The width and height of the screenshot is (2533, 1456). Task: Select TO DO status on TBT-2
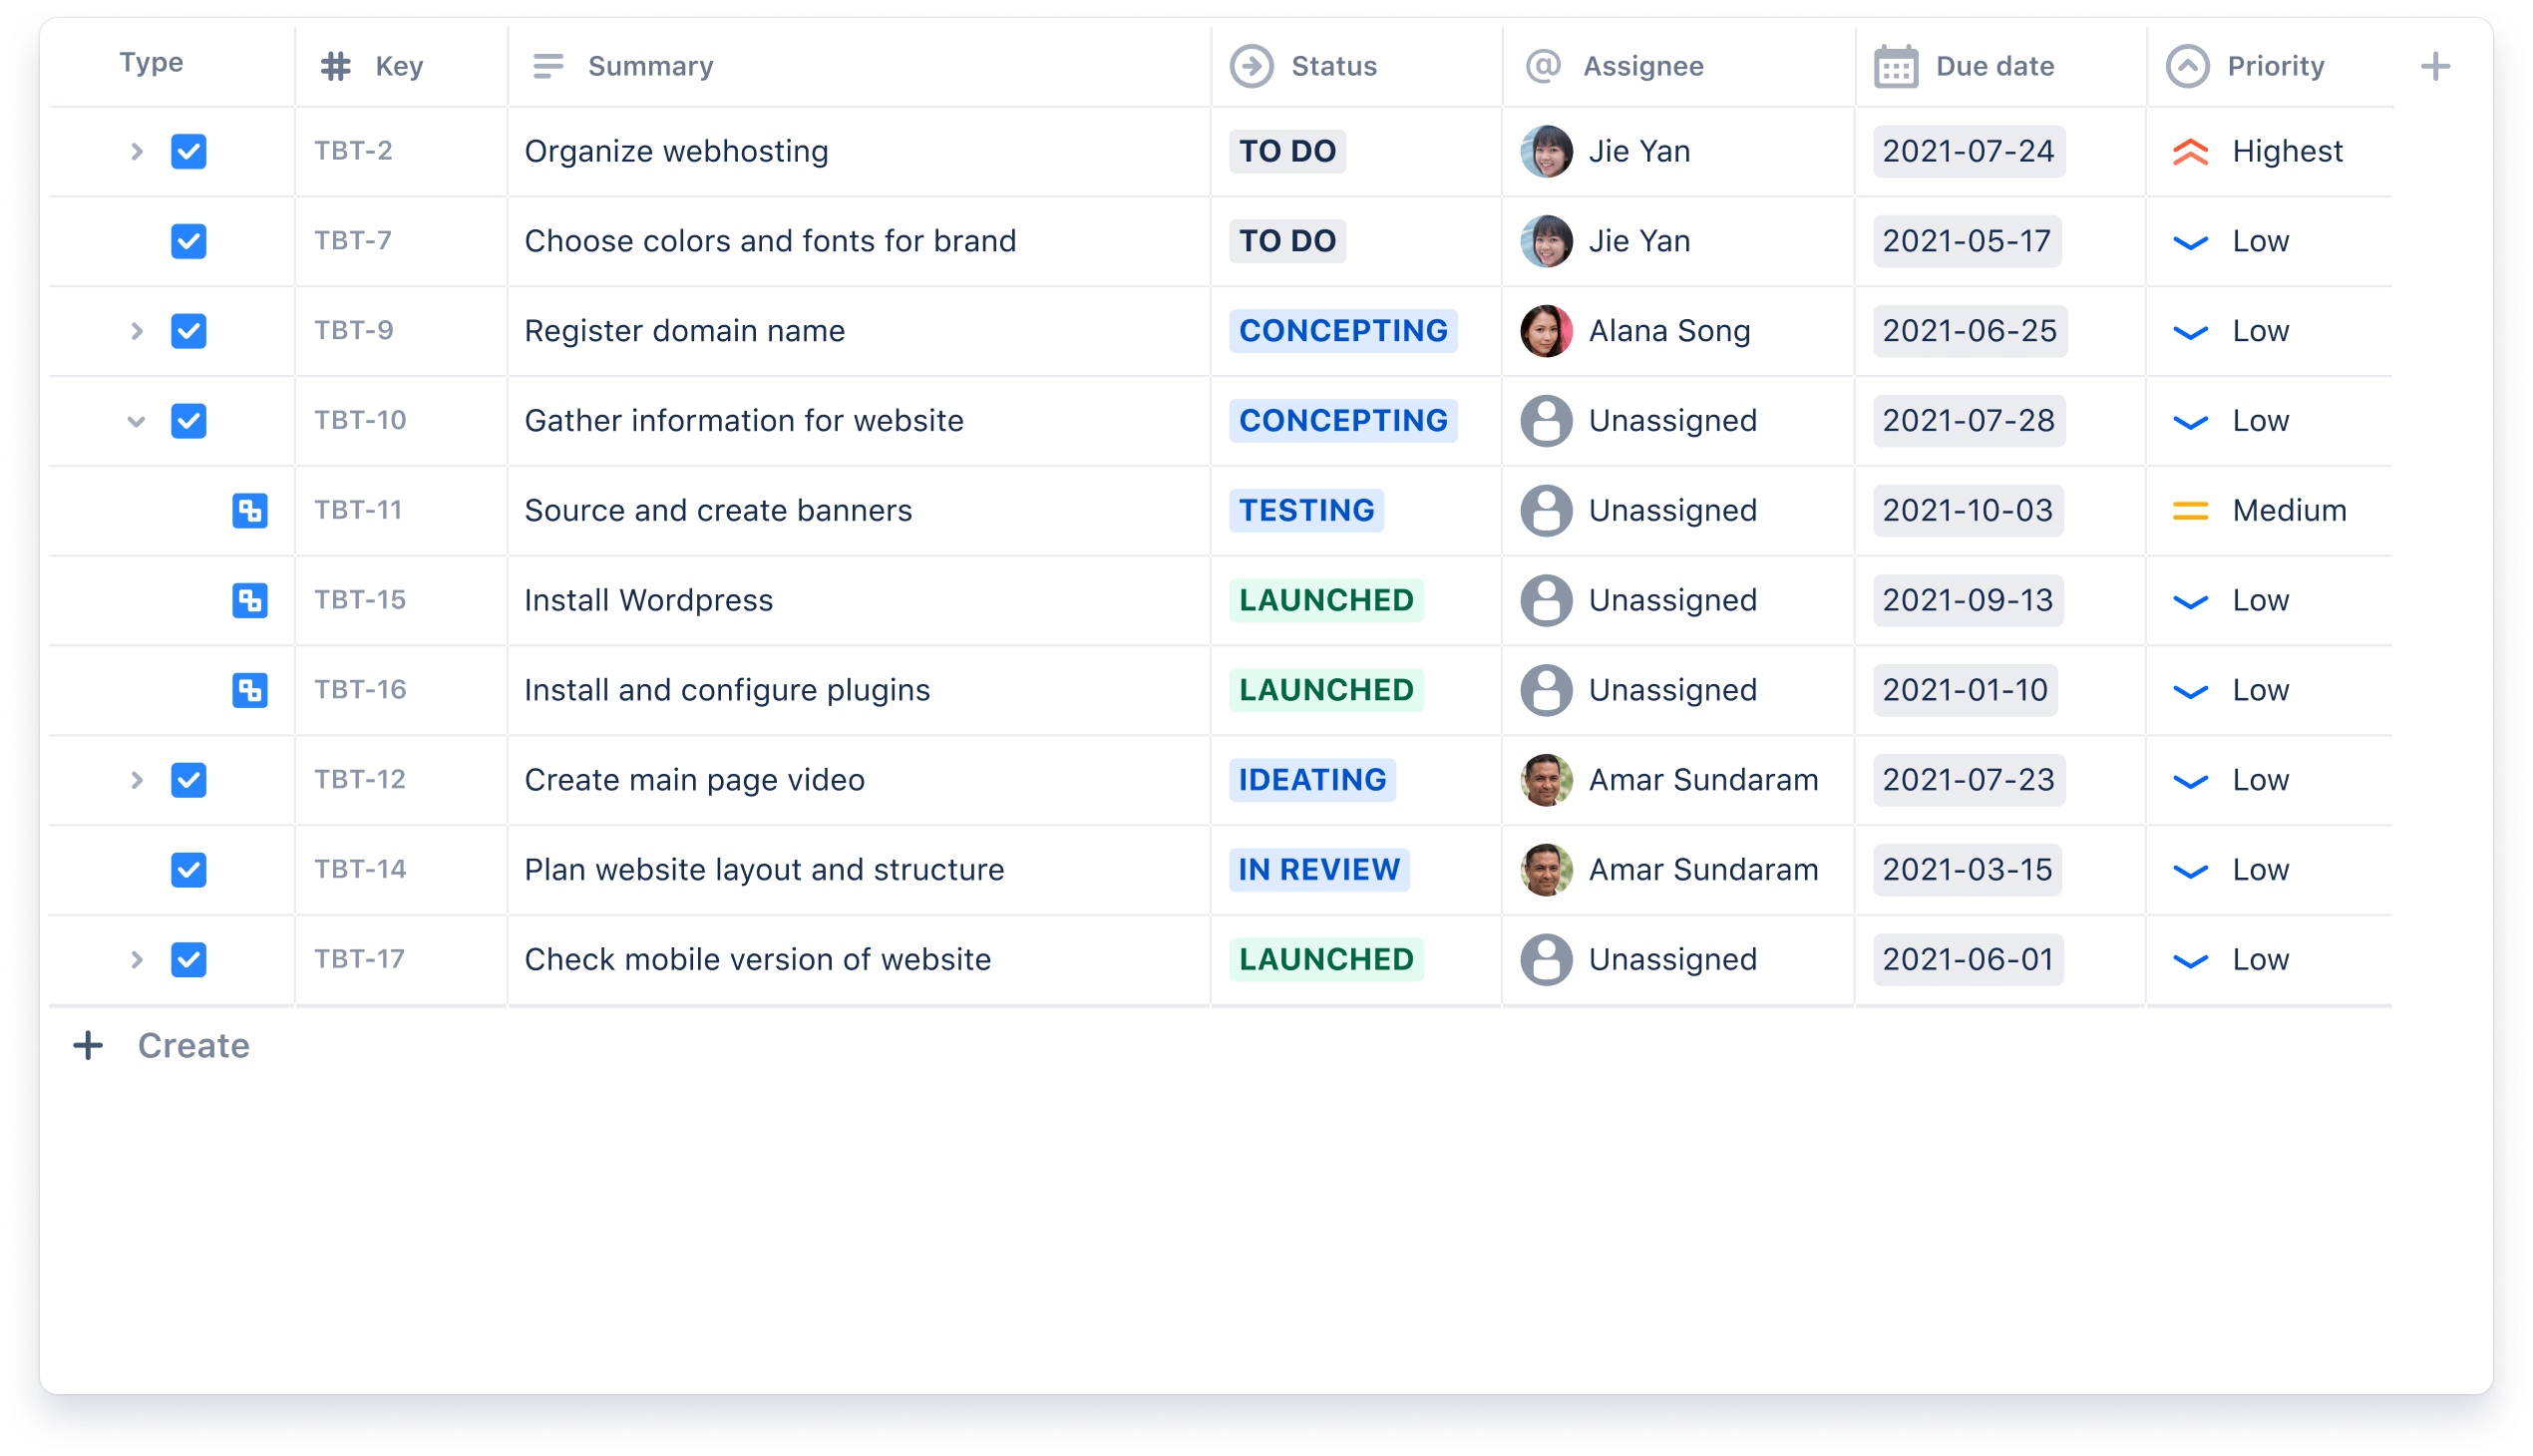[x=1287, y=150]
